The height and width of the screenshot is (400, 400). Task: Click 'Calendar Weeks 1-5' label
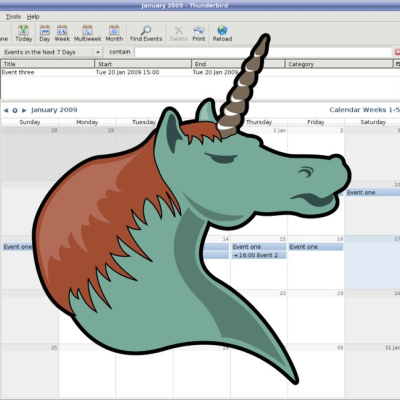[x=364, y=110]
